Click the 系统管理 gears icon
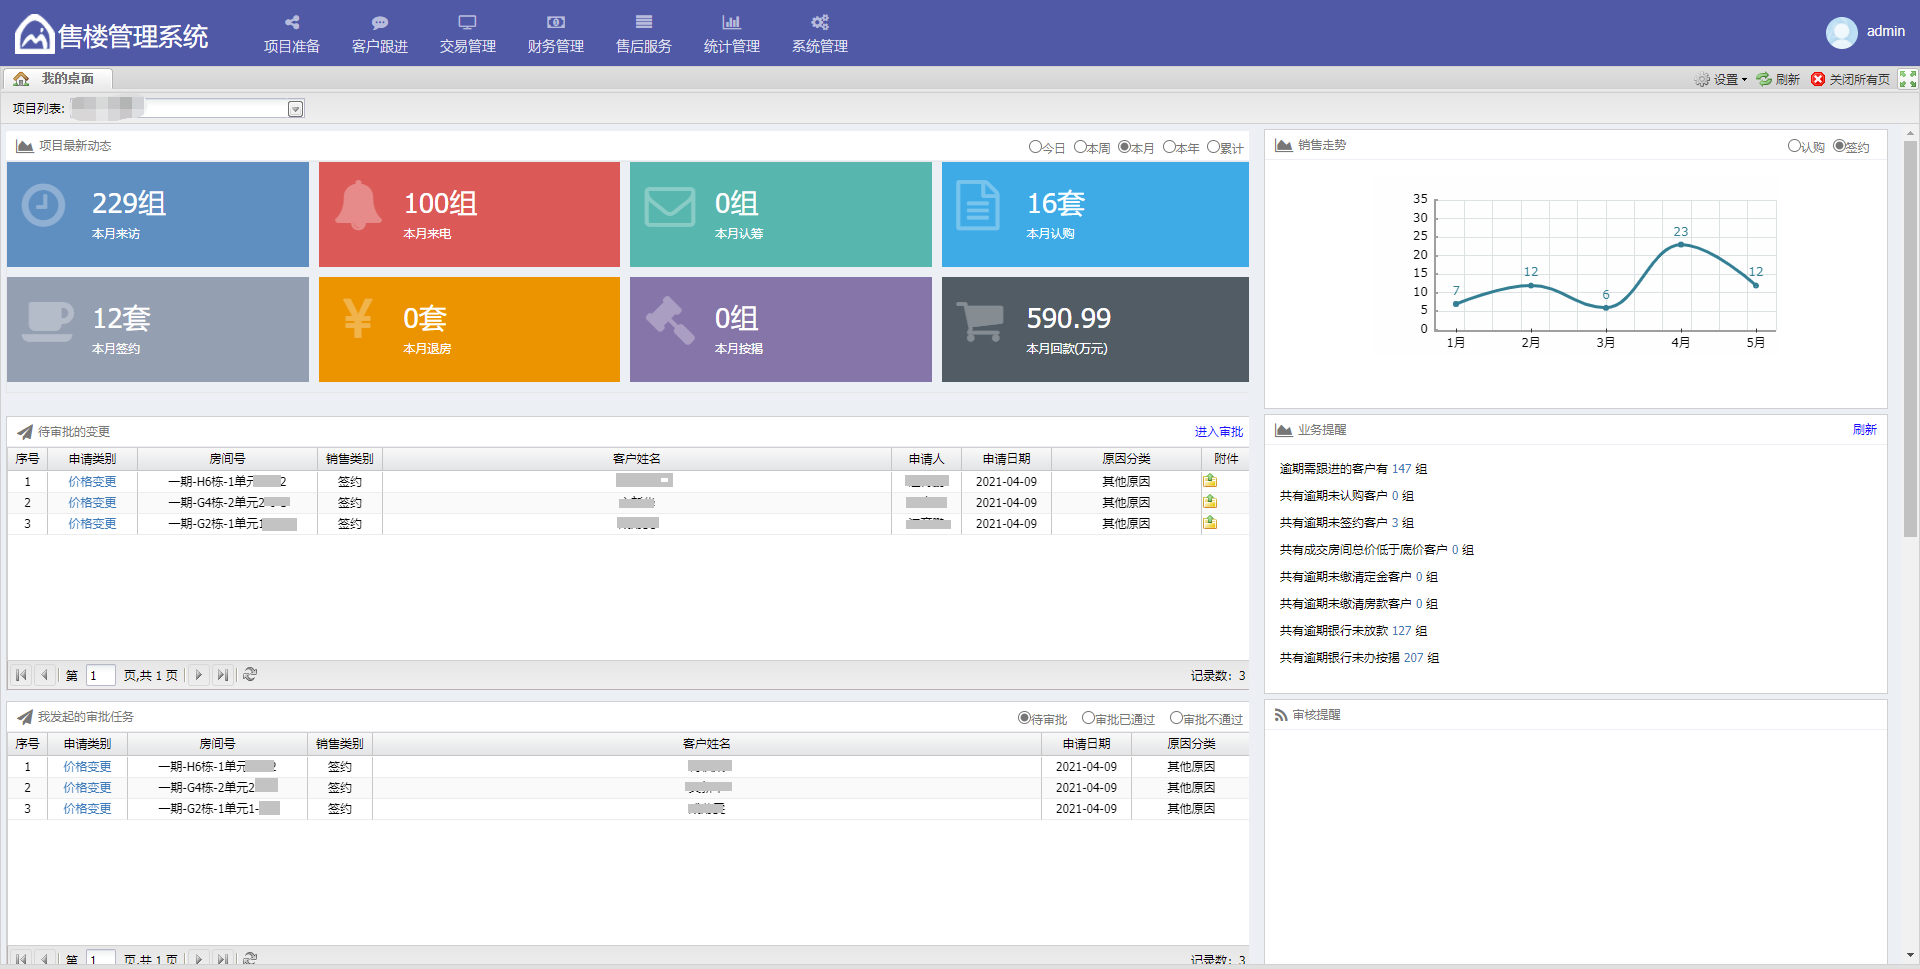Screen dimensions: 1920x969 (x=820, y=22)
